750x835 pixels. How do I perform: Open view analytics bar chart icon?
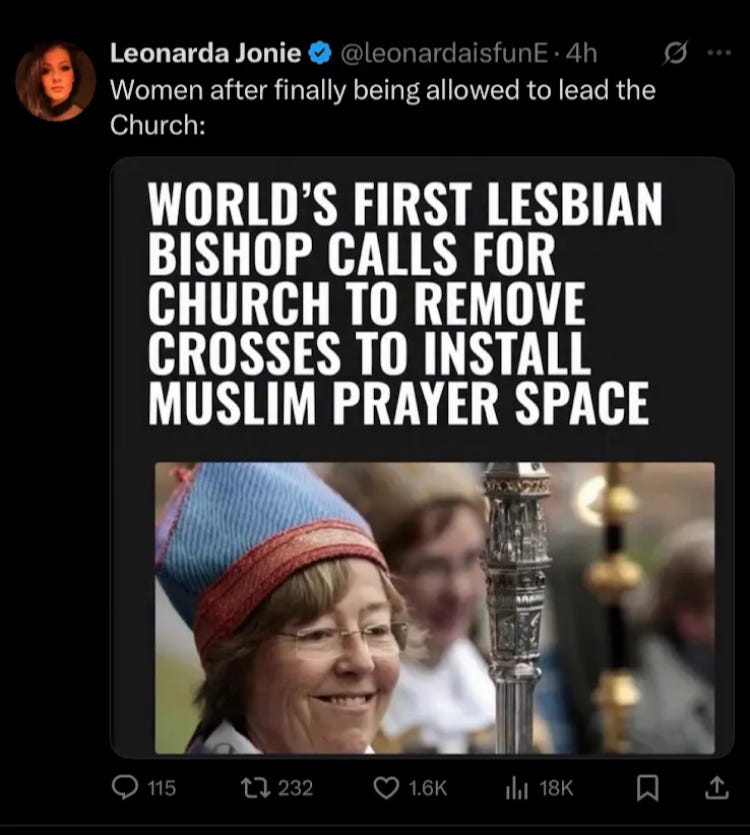[x=516, y=789]
